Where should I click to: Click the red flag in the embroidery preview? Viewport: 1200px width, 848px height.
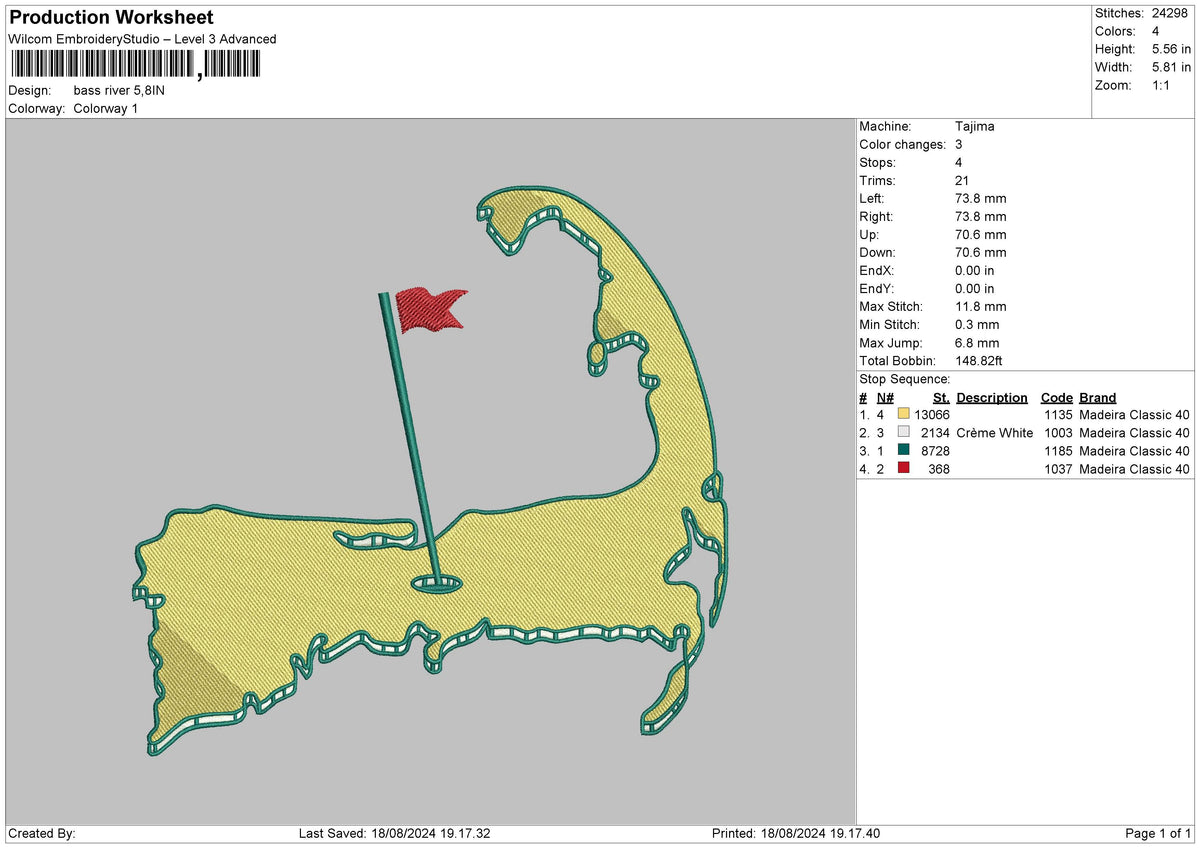(432, 309)
